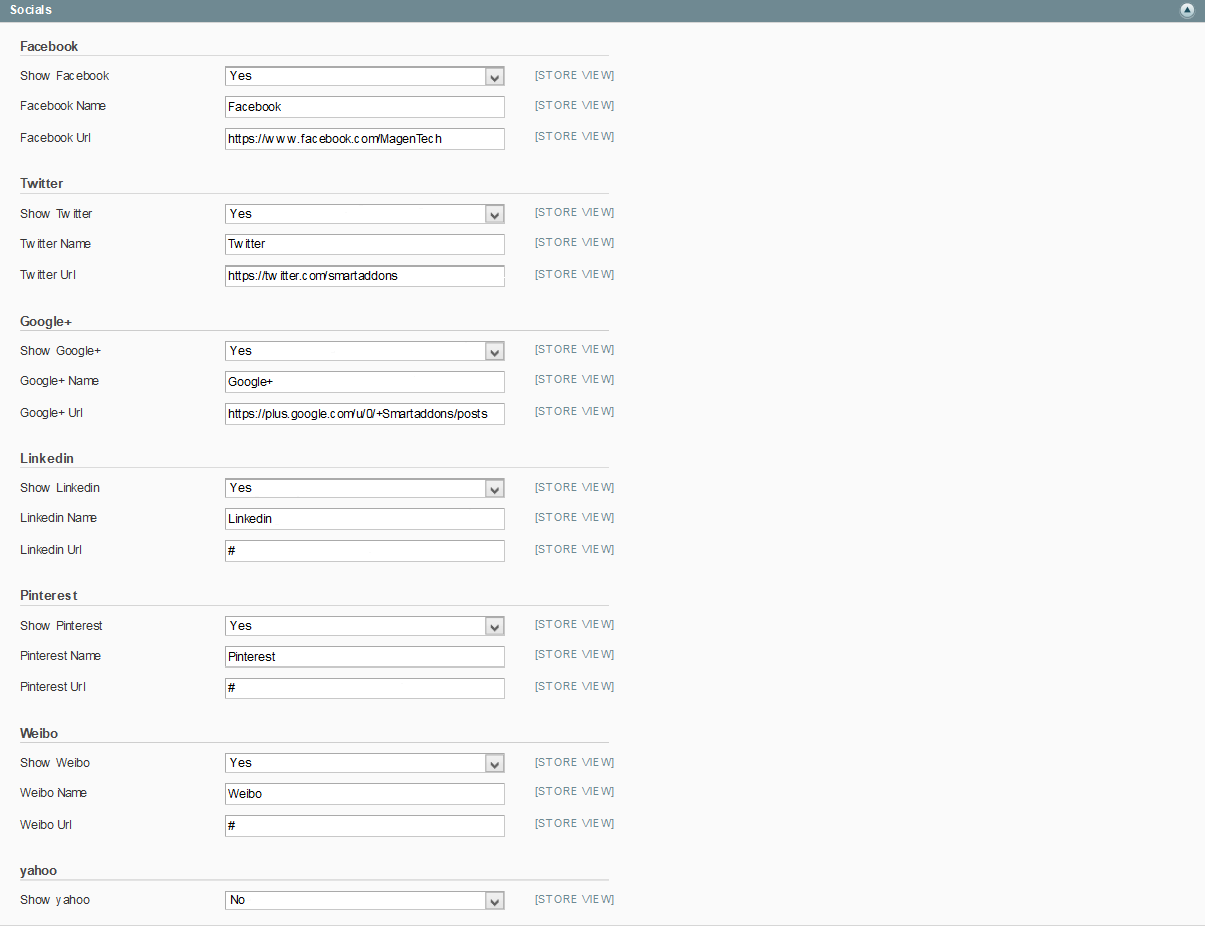Open the Show Google+ dropdown
The height and width of the screenshot is (926, 1205).
click(x=365, y=351)
